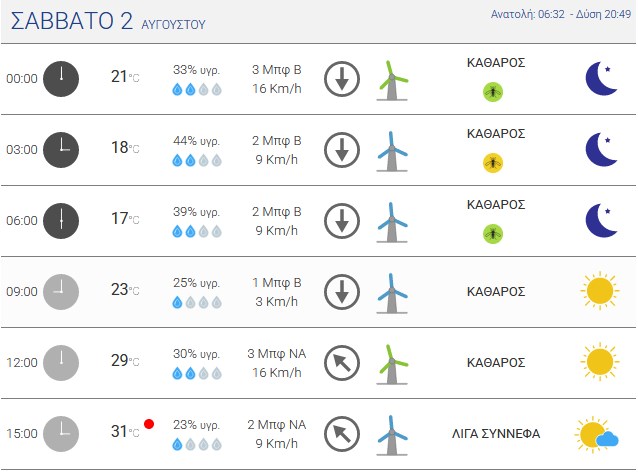Click the yellow mosquito indicator at 03:00

493,163
